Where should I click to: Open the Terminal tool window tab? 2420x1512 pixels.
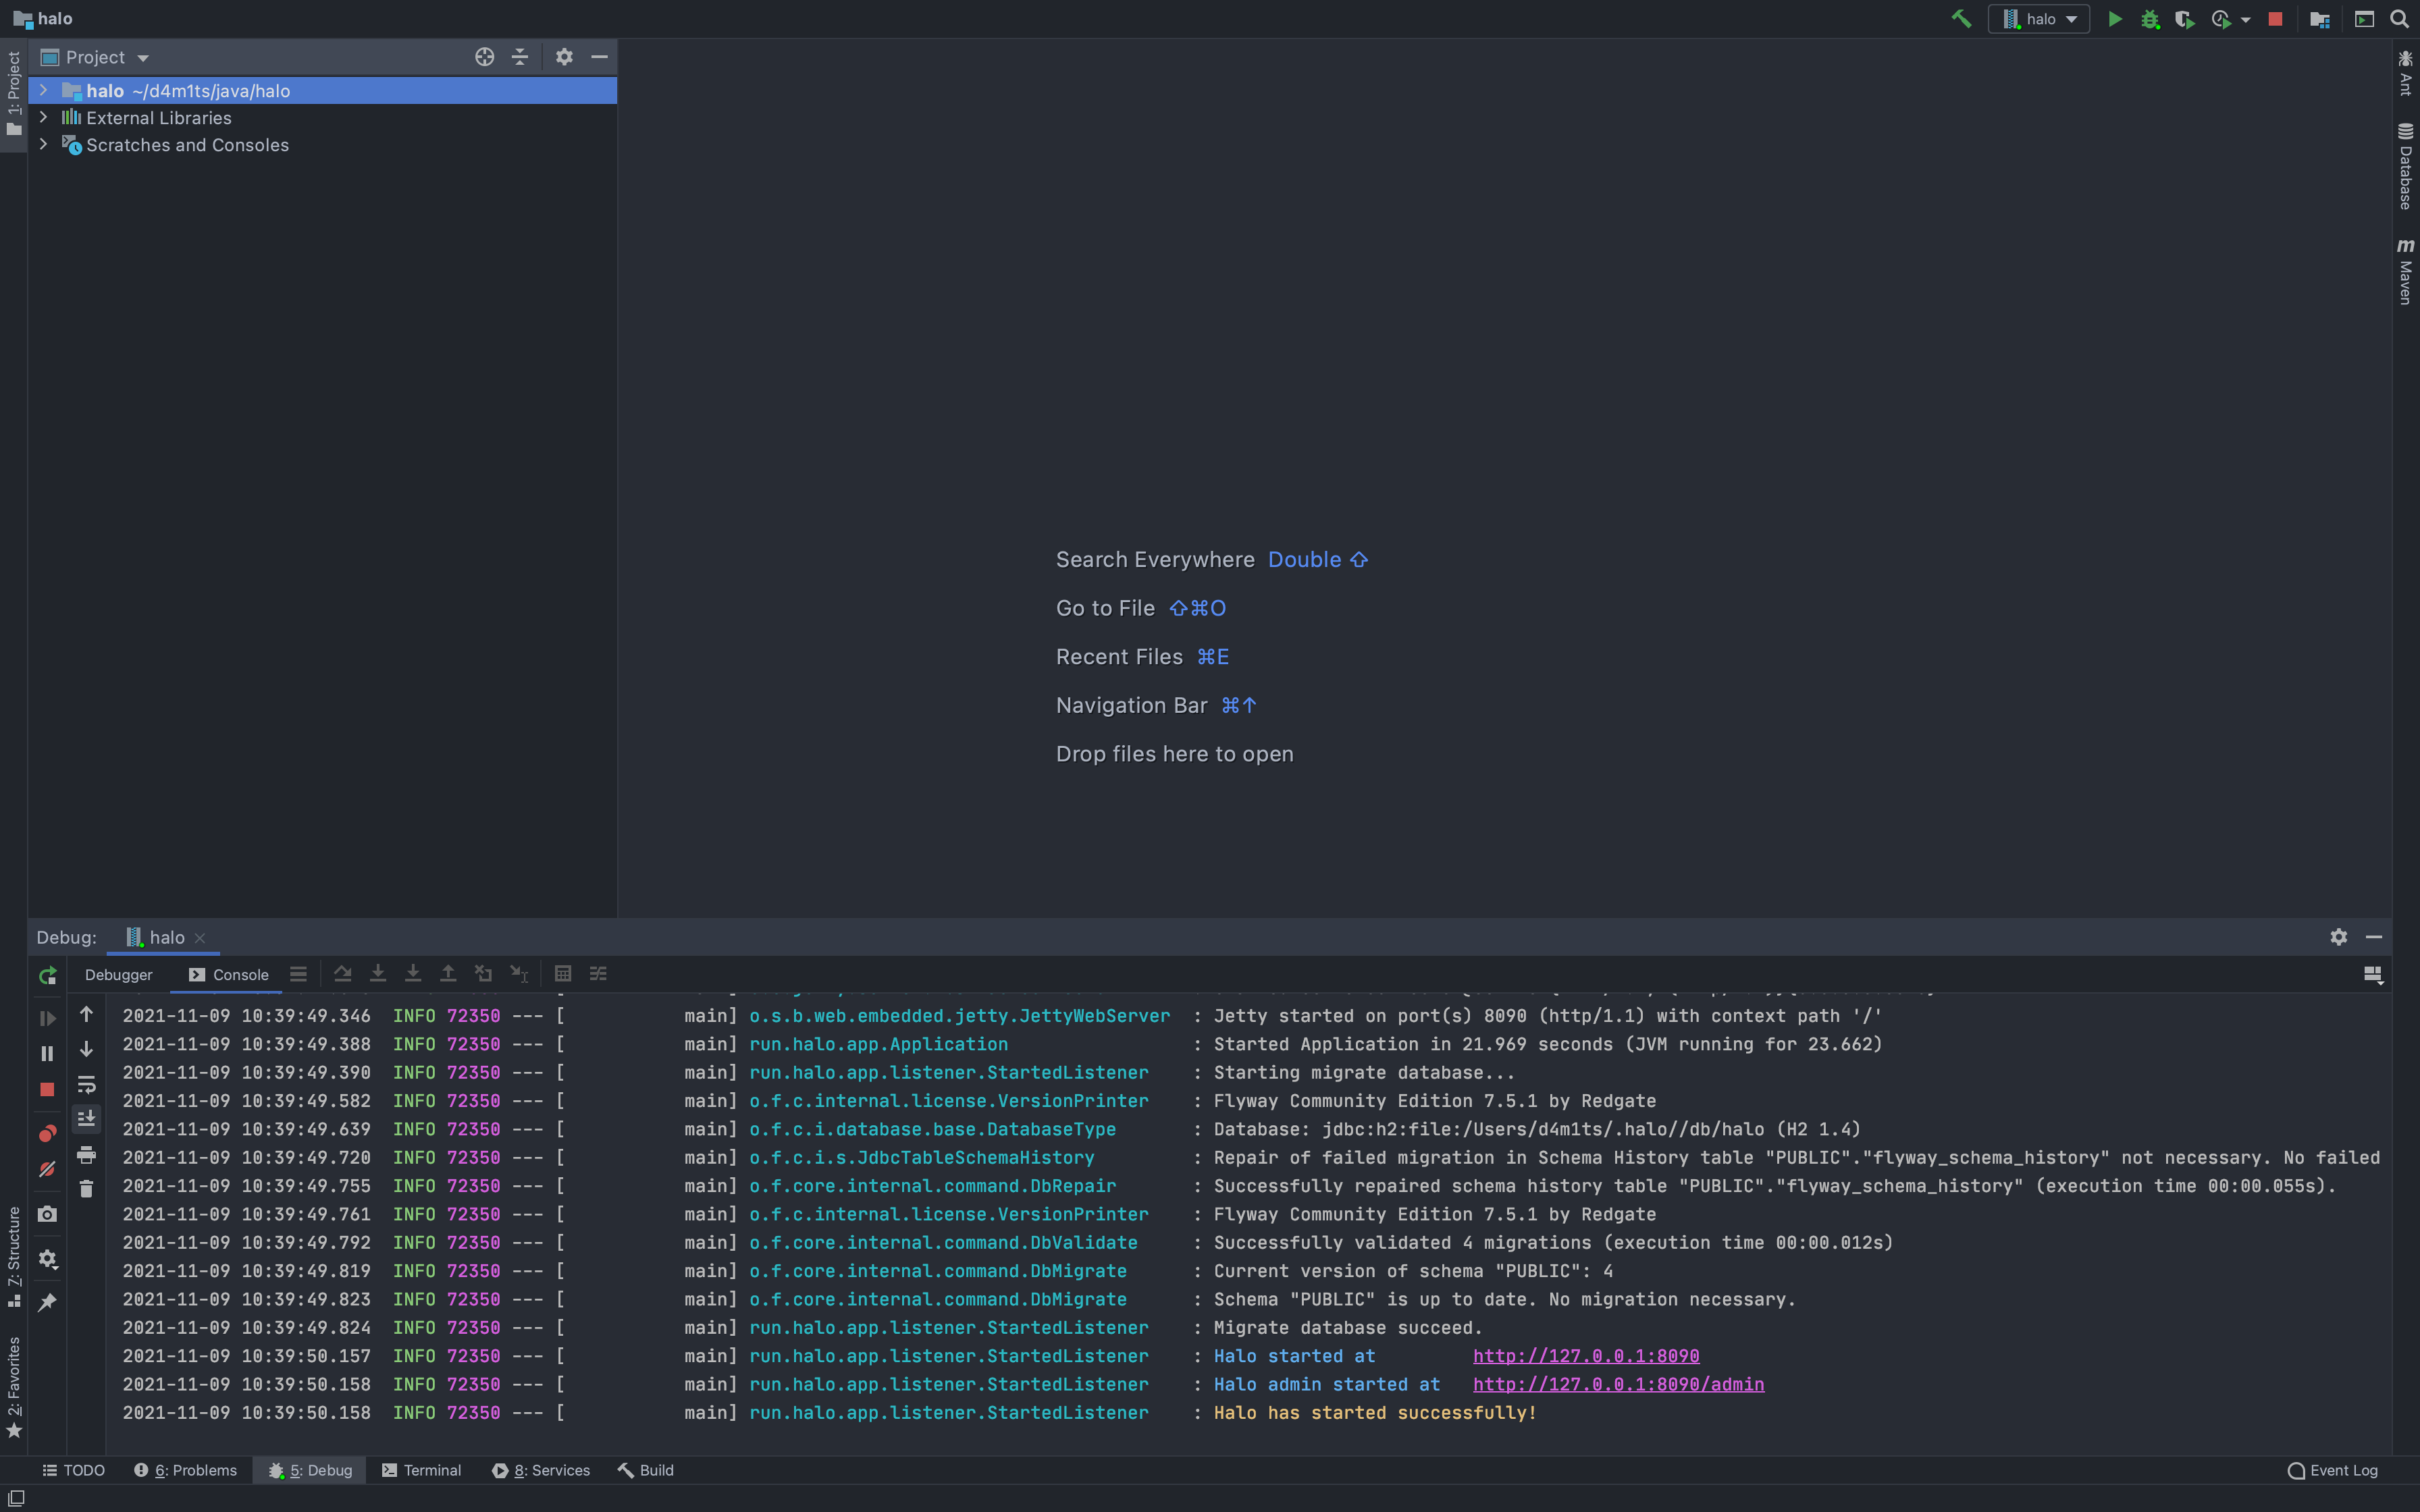pyautogui.click(x=421, y=1470)
